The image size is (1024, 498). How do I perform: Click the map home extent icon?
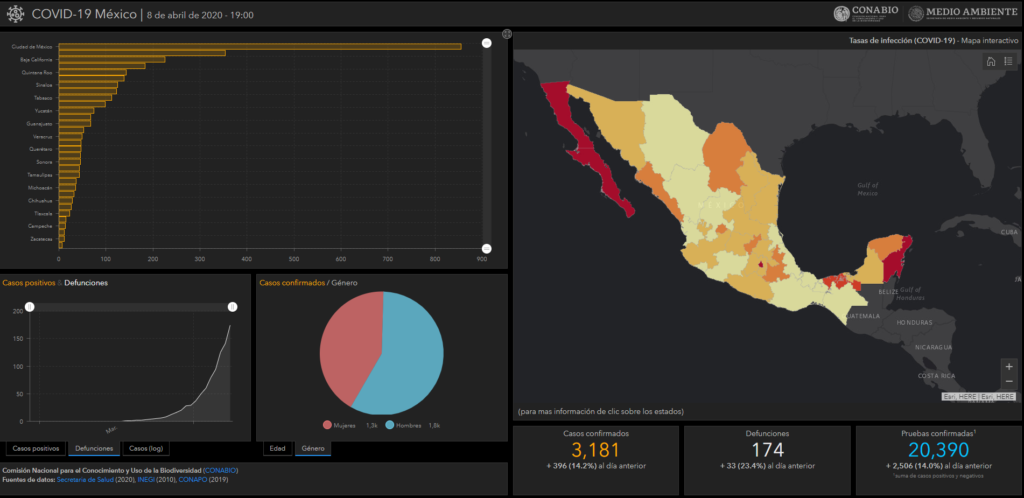(x=990, y=62)
